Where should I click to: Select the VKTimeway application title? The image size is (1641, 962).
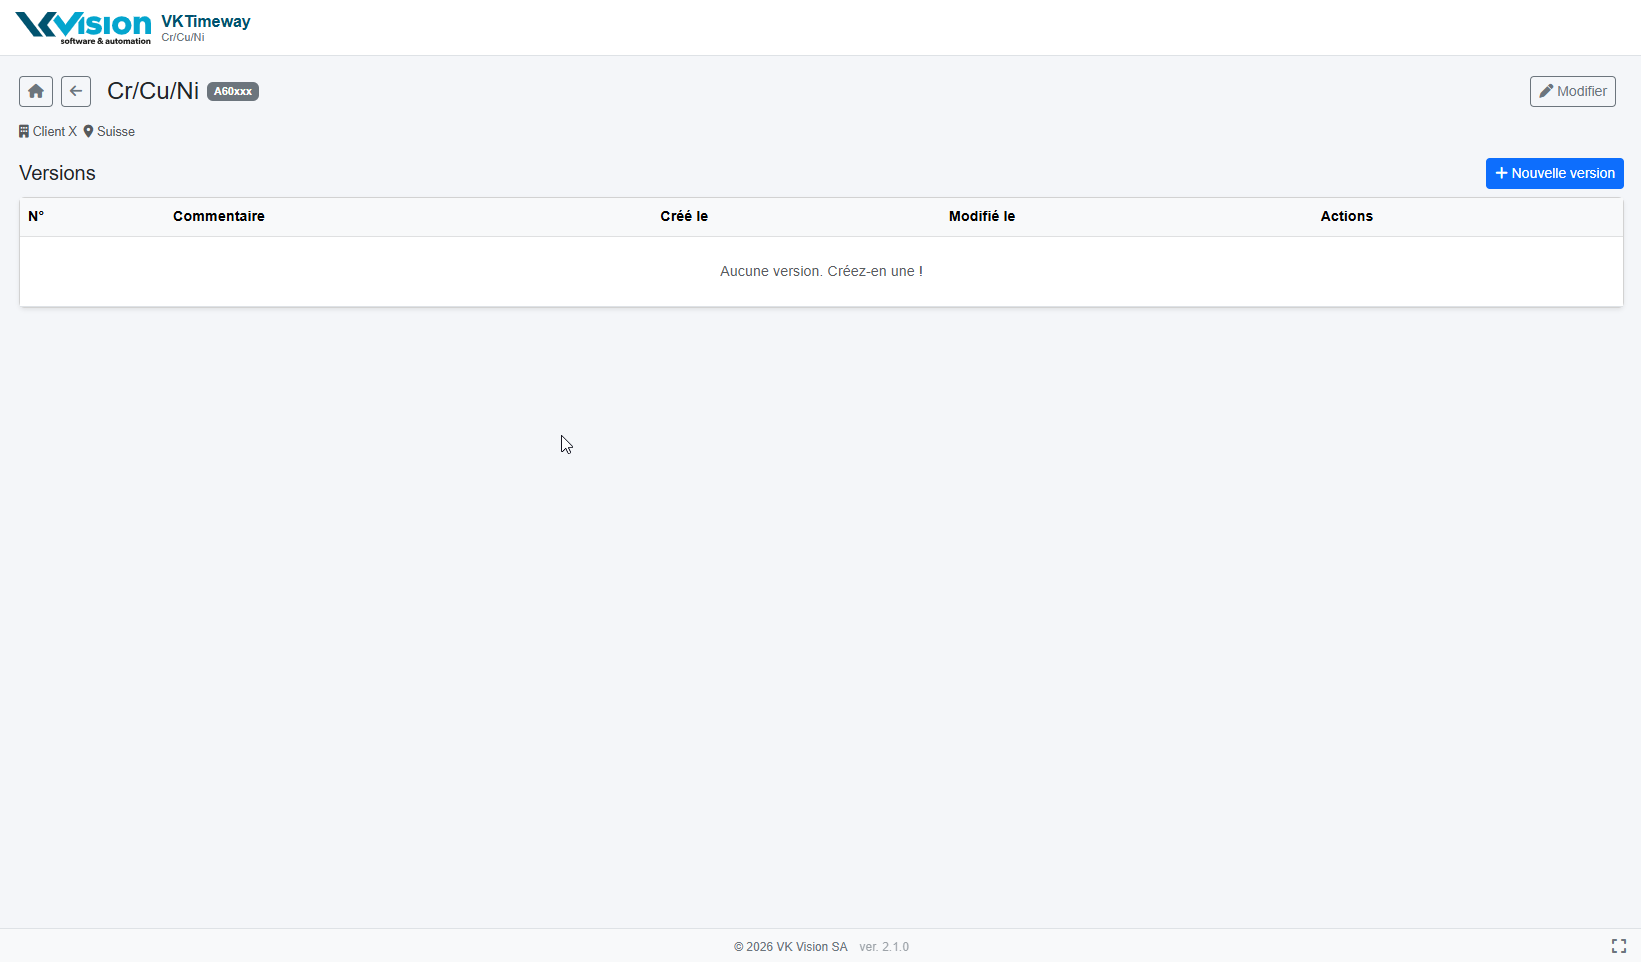pos(206,21)
